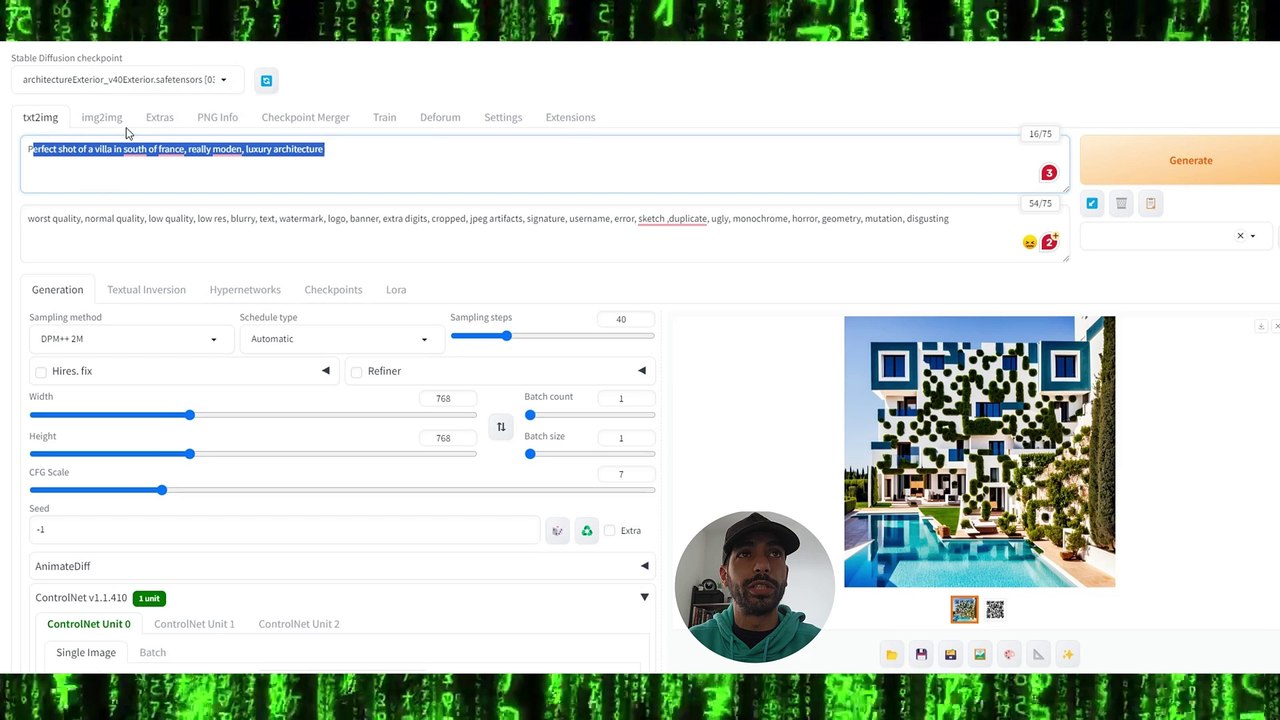This screenshot has height=720, width=1280.
Task: Click the Width slider
Action: (x=253, y=415)
